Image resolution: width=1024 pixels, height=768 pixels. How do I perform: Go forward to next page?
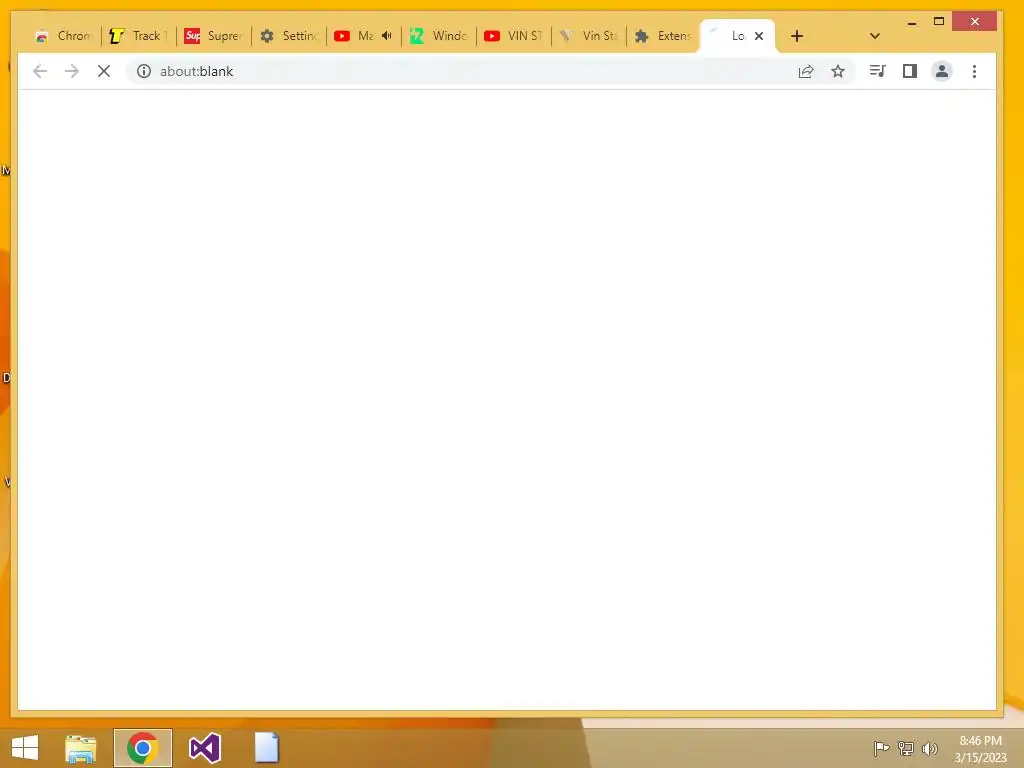(x=72, y=71)
